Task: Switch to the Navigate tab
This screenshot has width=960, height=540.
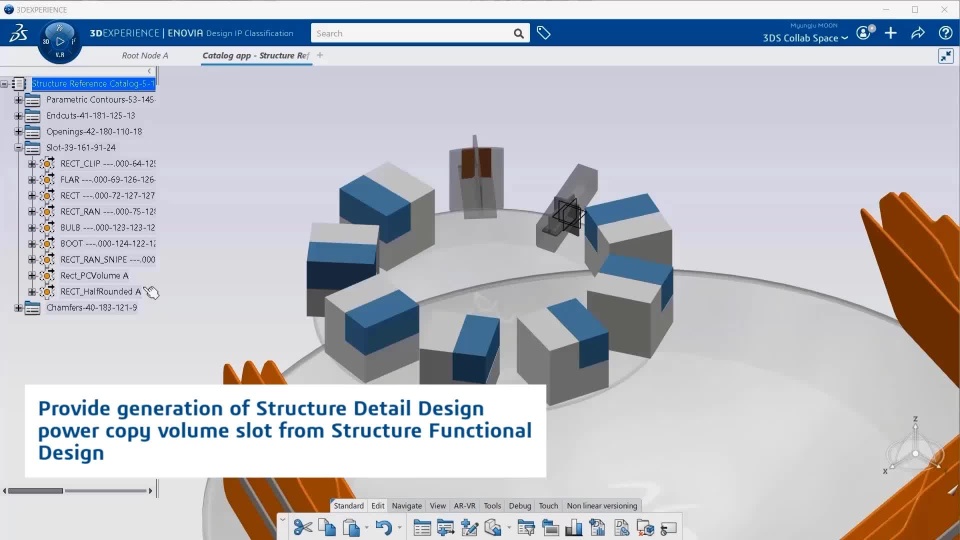Action: pos(407,506)
